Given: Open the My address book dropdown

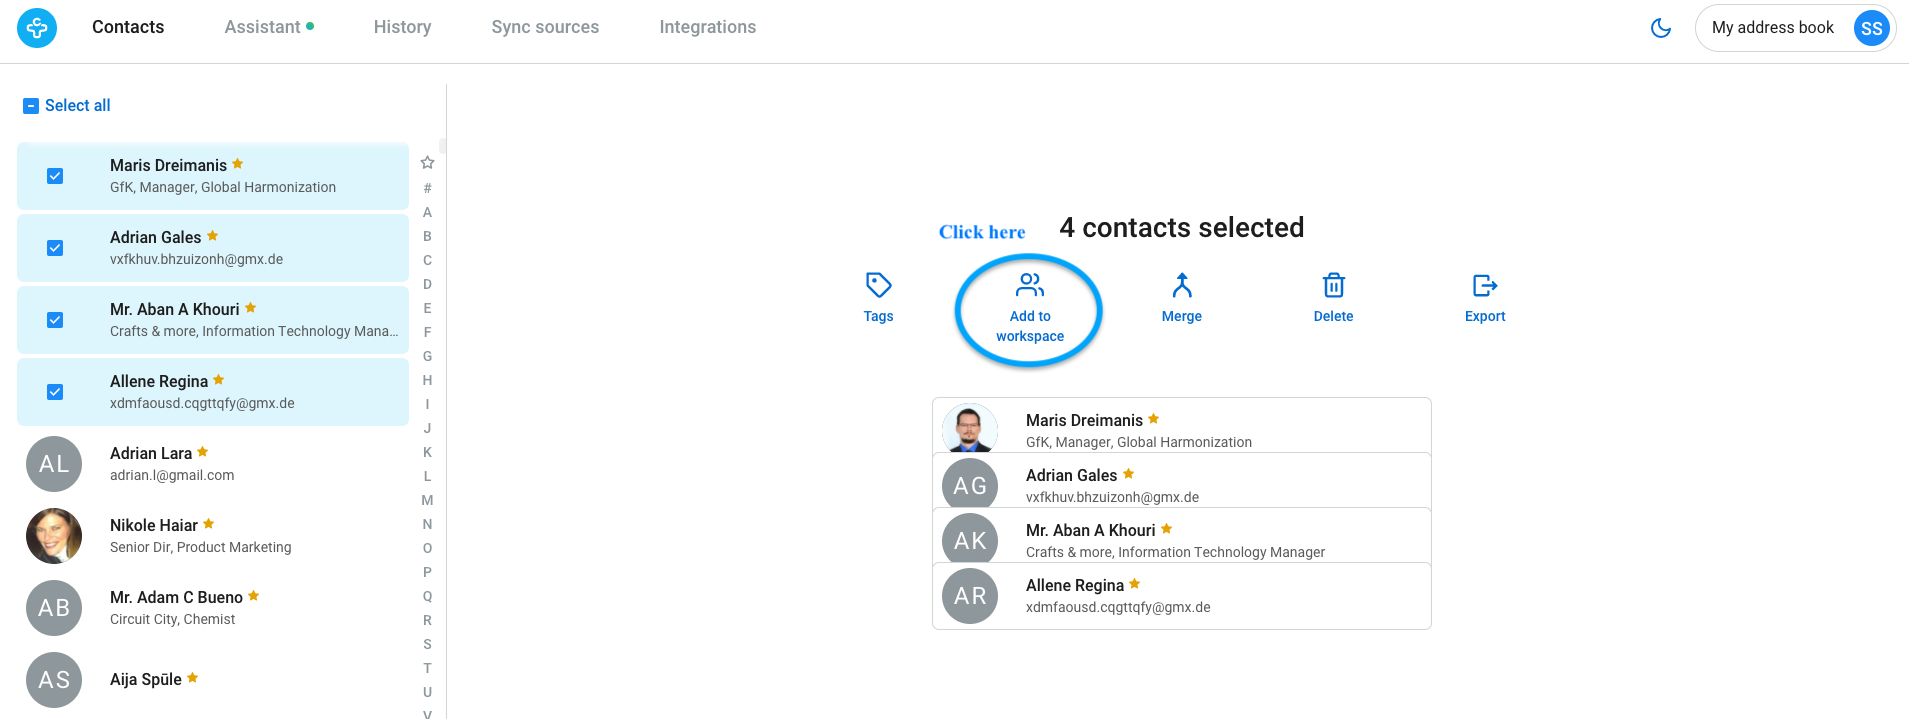Looking at the screenshot, I should [1772, 28].
